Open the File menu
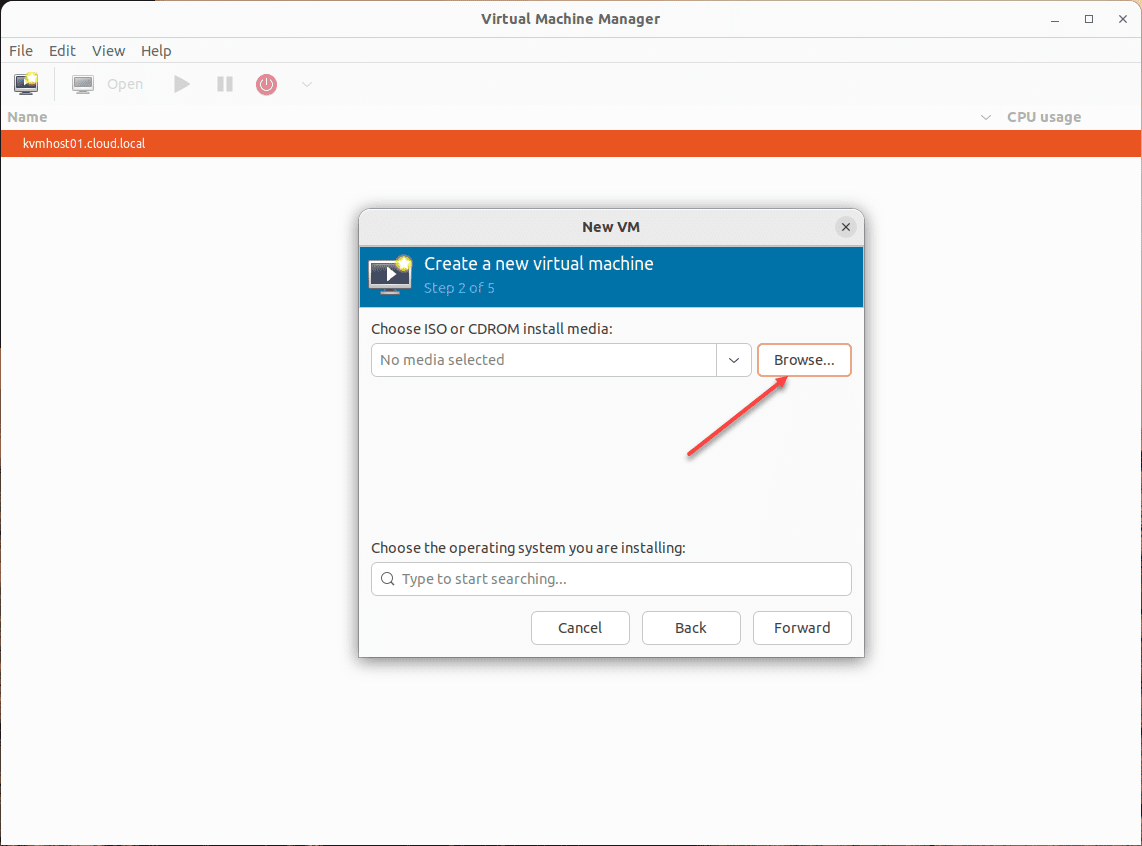This screenshot has height=846, width=1142. pyautogui.click(x=20, y=51)
